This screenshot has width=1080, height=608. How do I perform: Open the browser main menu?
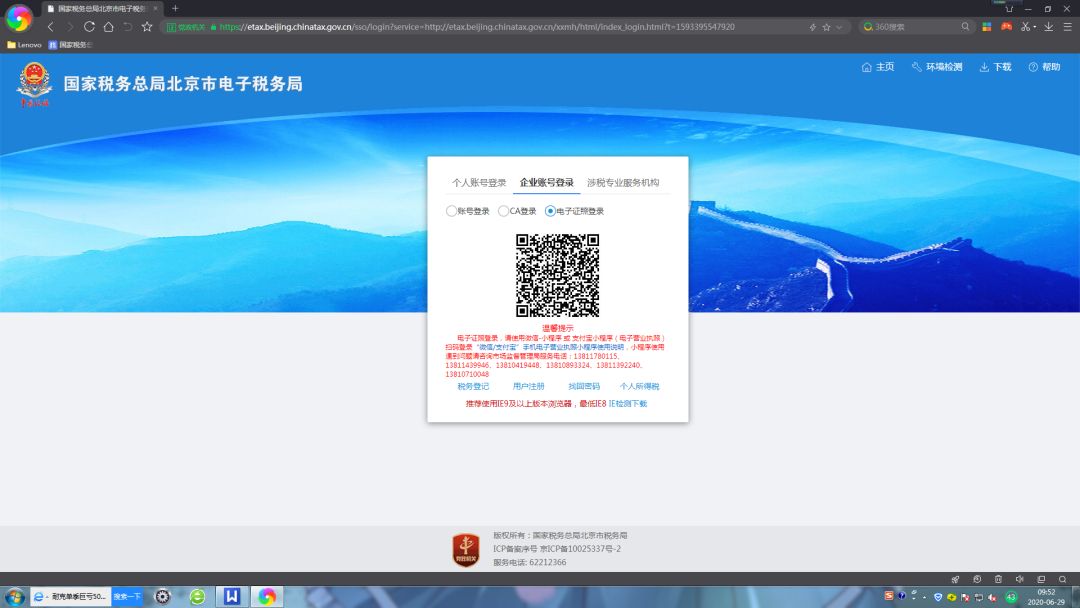pyautogui.click(x=1068, y=27)
